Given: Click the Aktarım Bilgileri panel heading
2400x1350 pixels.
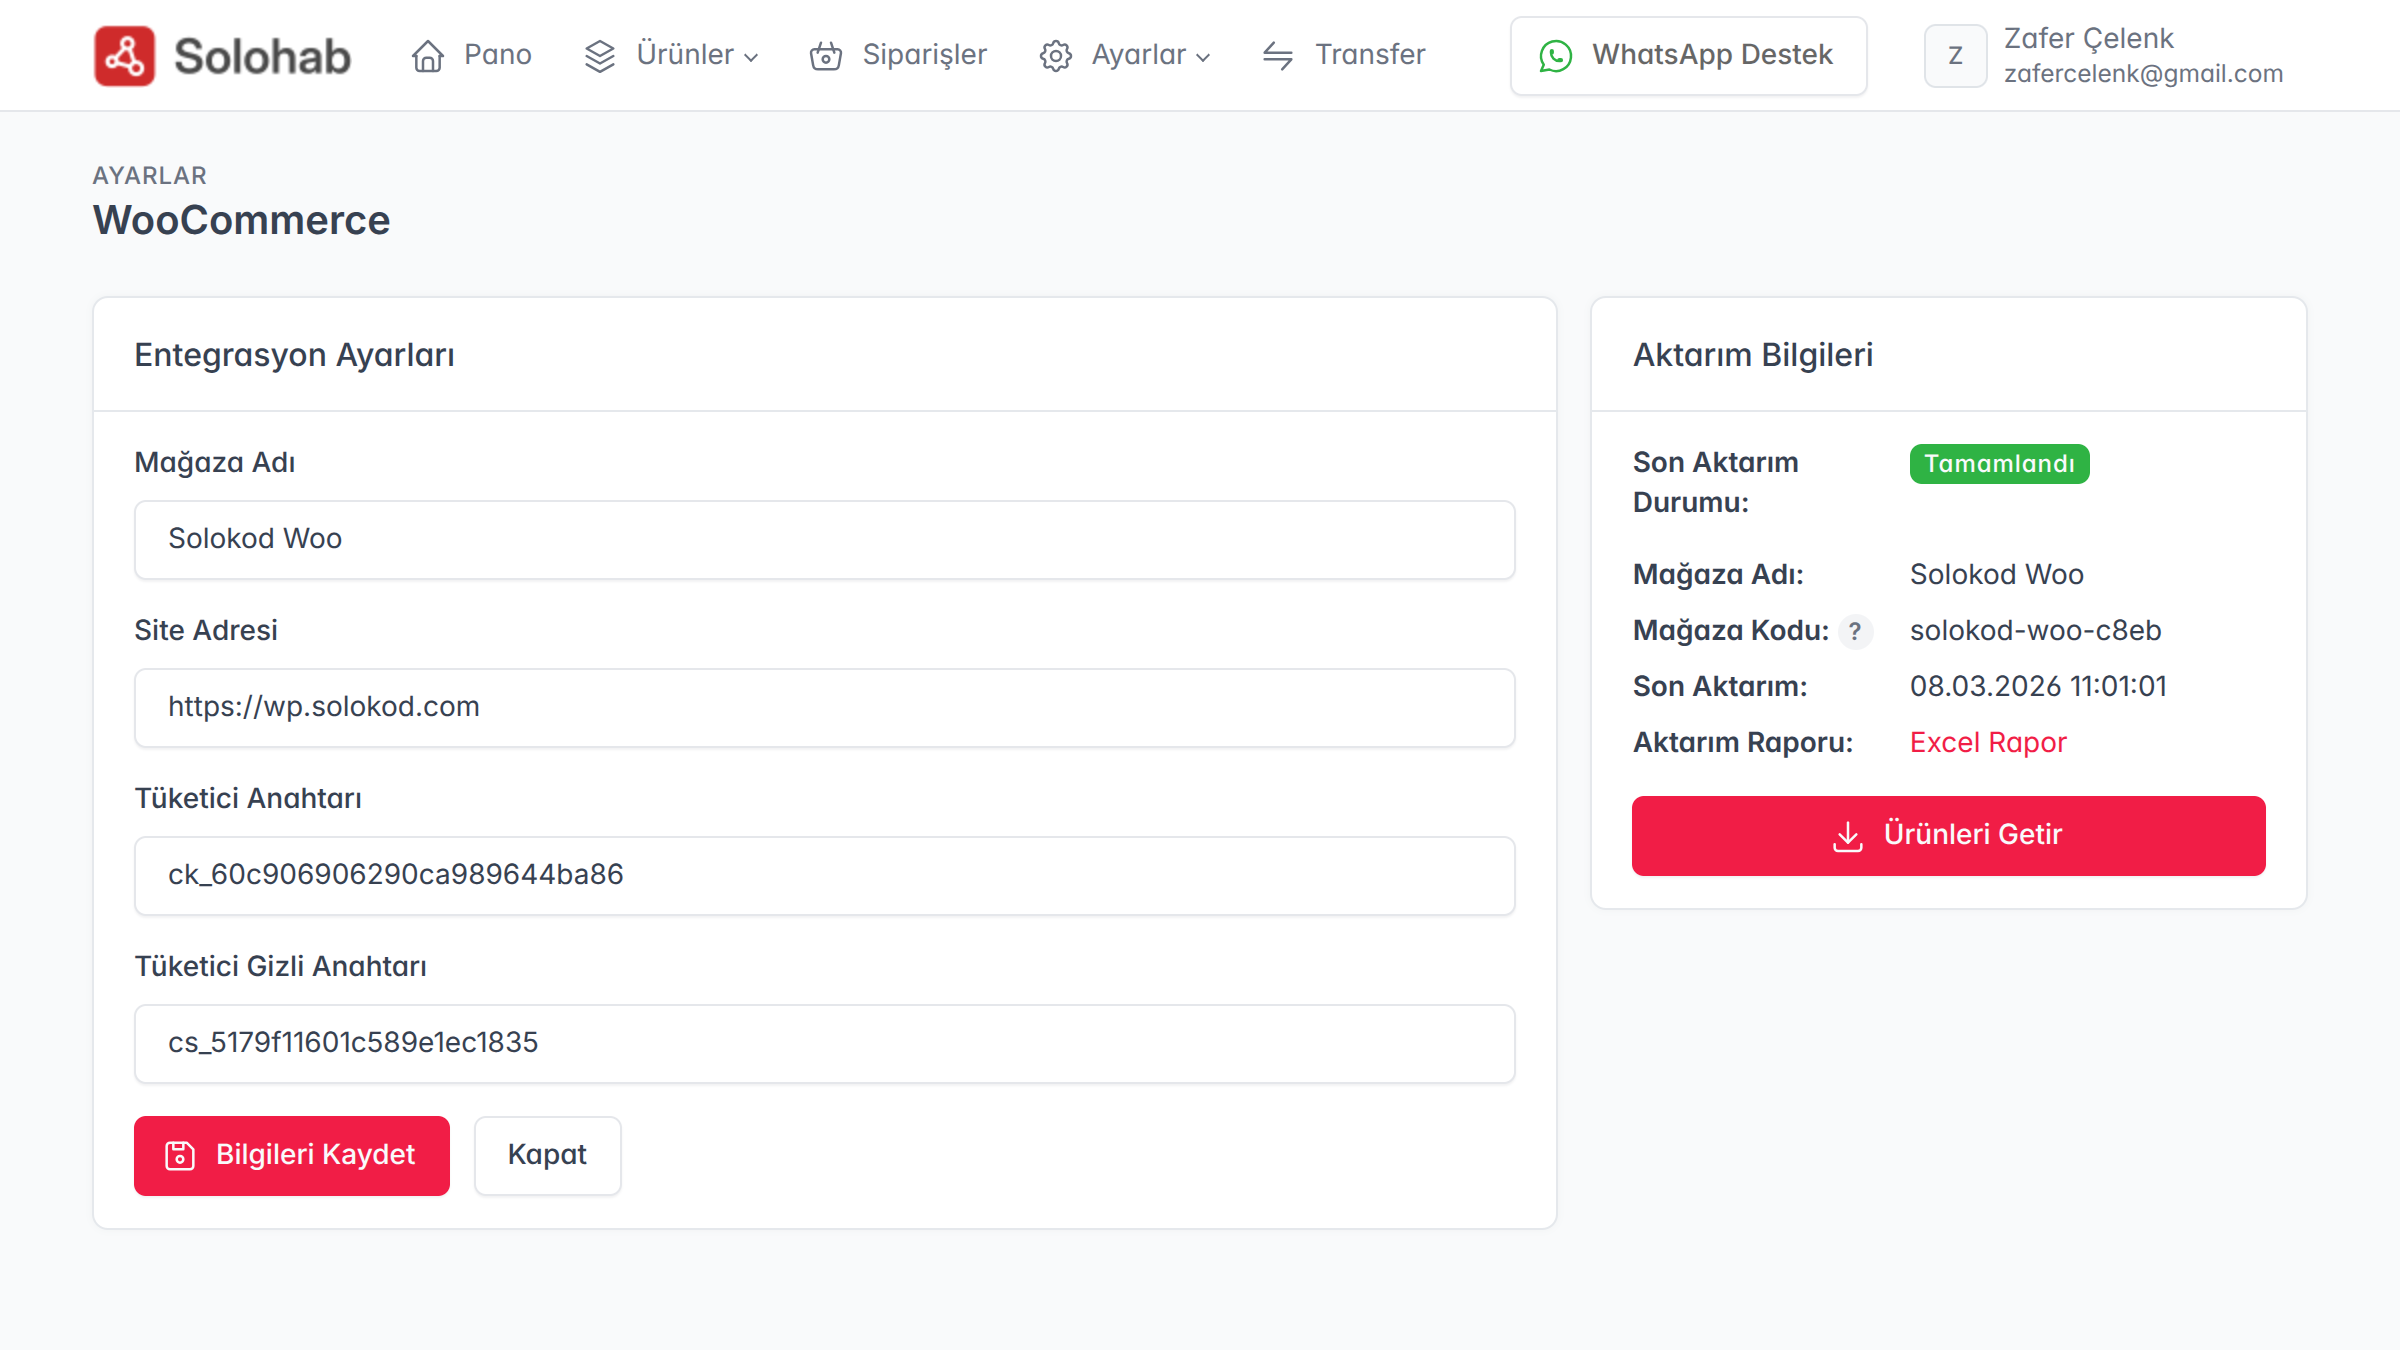Looking at the screenshot, I should pos(1753,355).
